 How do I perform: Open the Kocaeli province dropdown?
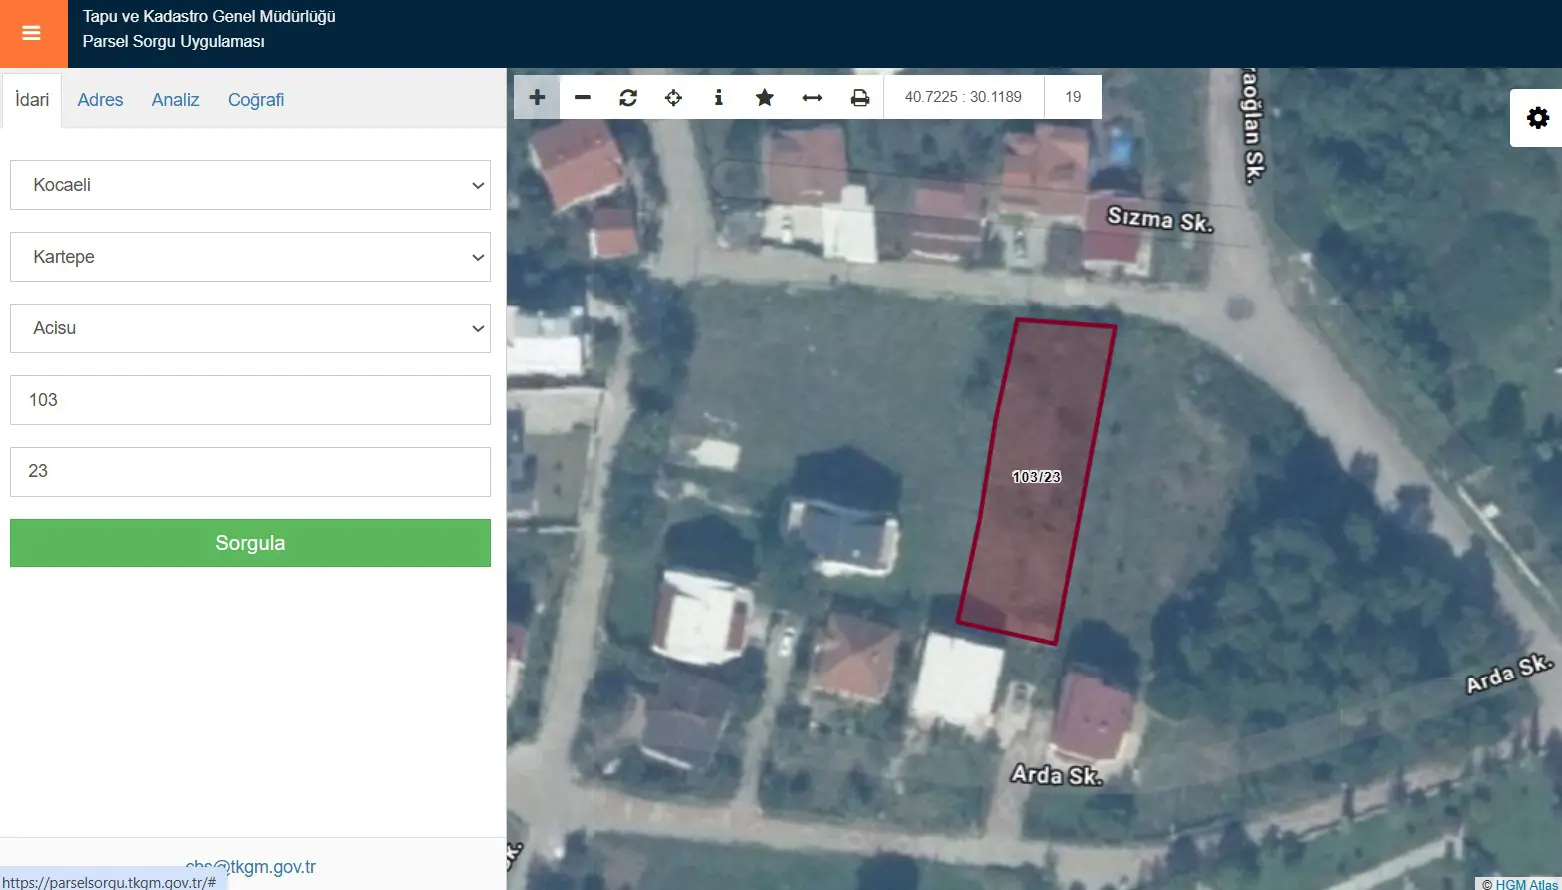coord(250,185)
